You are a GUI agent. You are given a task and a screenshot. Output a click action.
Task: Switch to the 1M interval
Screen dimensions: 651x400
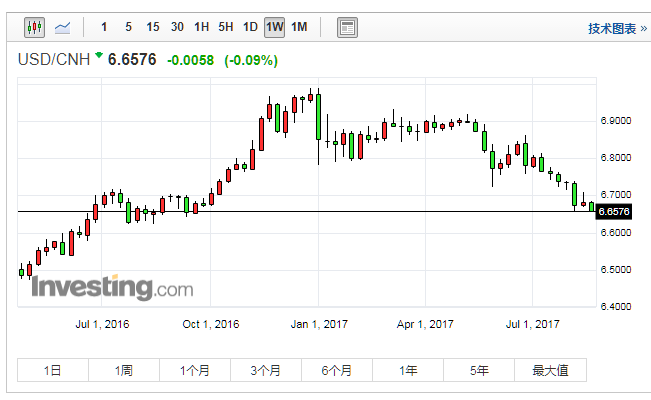pos(299,27)
